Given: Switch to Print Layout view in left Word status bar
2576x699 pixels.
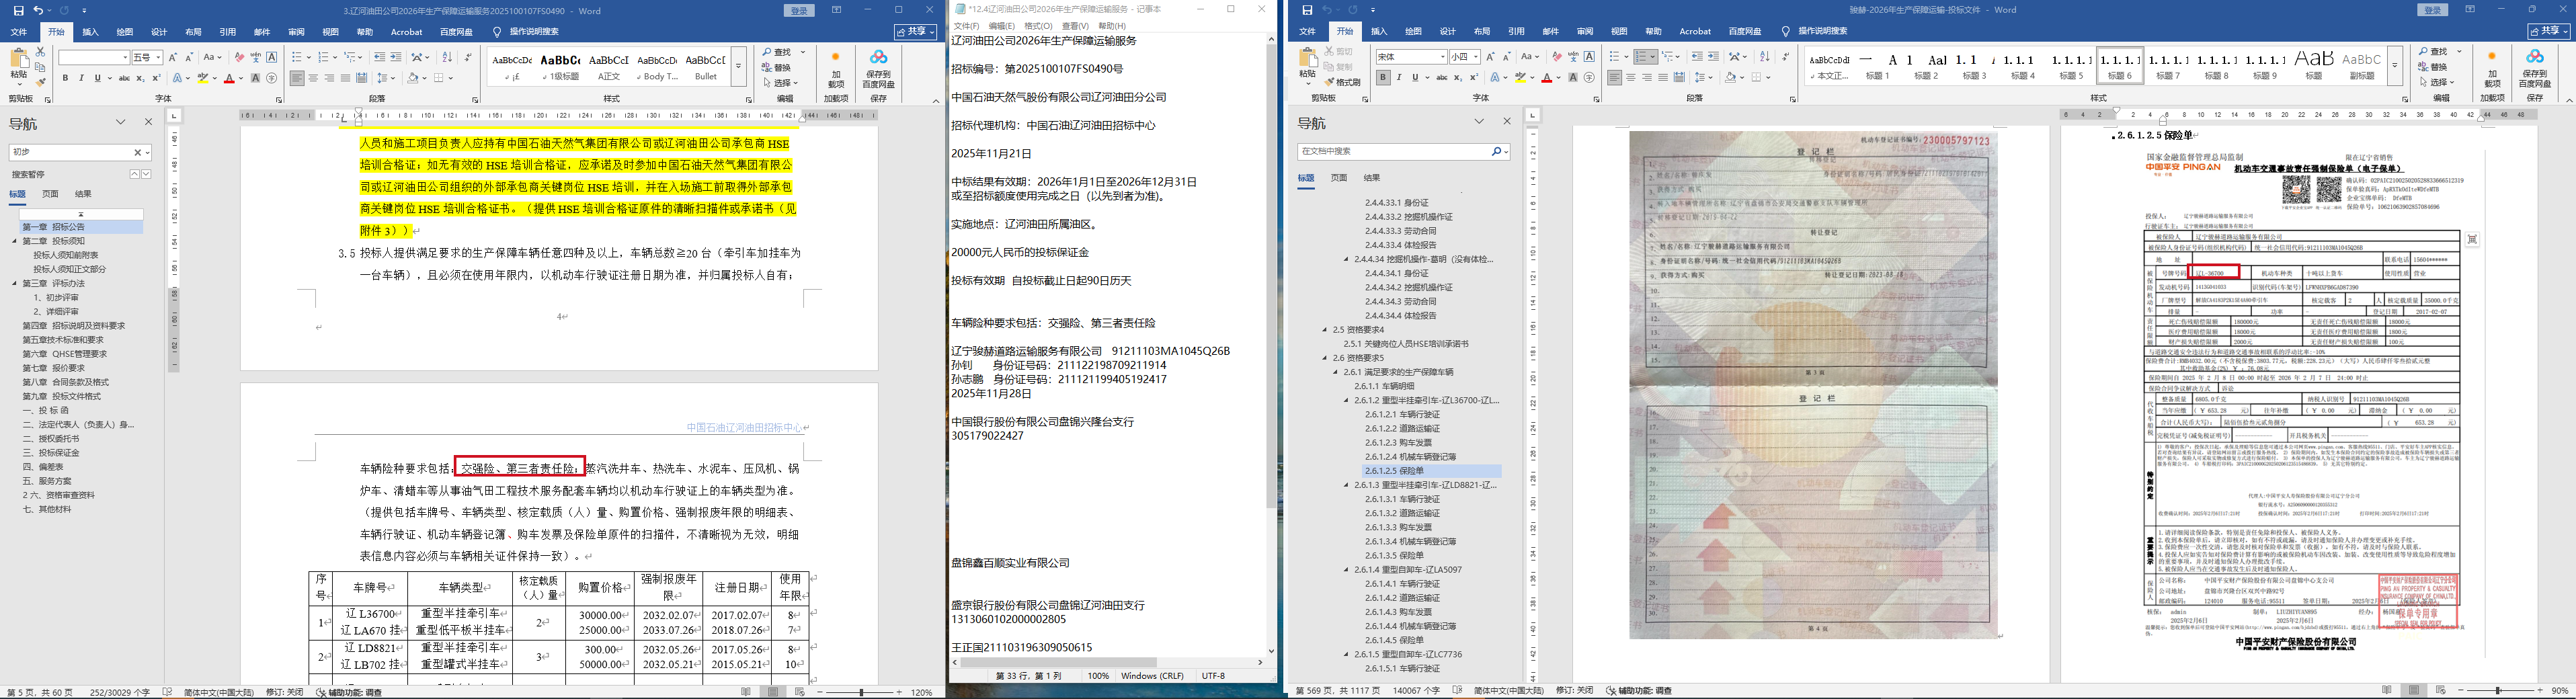Looking at the screenshot, I should [773, 692].
